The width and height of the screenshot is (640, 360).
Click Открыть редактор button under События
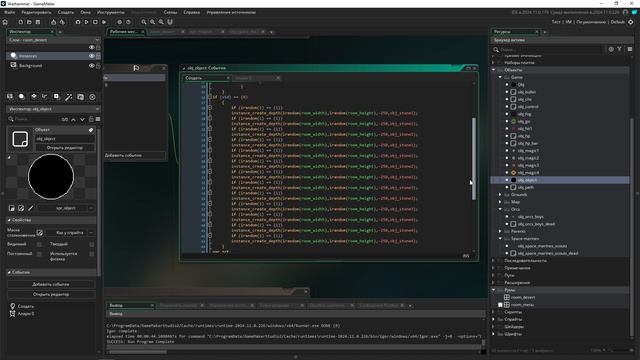(51, 294)
